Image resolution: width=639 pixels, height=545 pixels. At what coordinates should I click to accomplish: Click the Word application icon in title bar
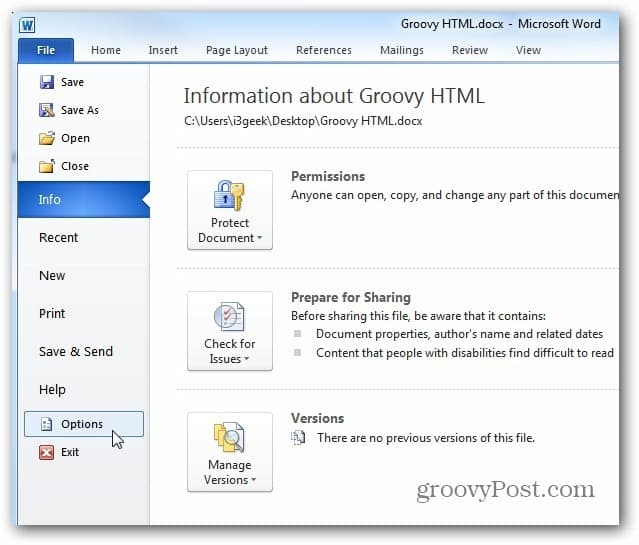27,25
